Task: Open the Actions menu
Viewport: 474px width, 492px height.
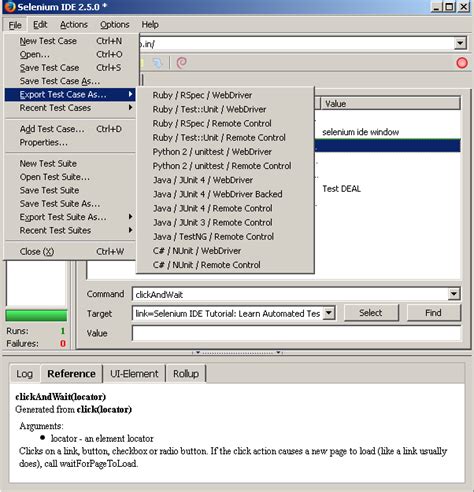Action: click(x=74, y=25)
